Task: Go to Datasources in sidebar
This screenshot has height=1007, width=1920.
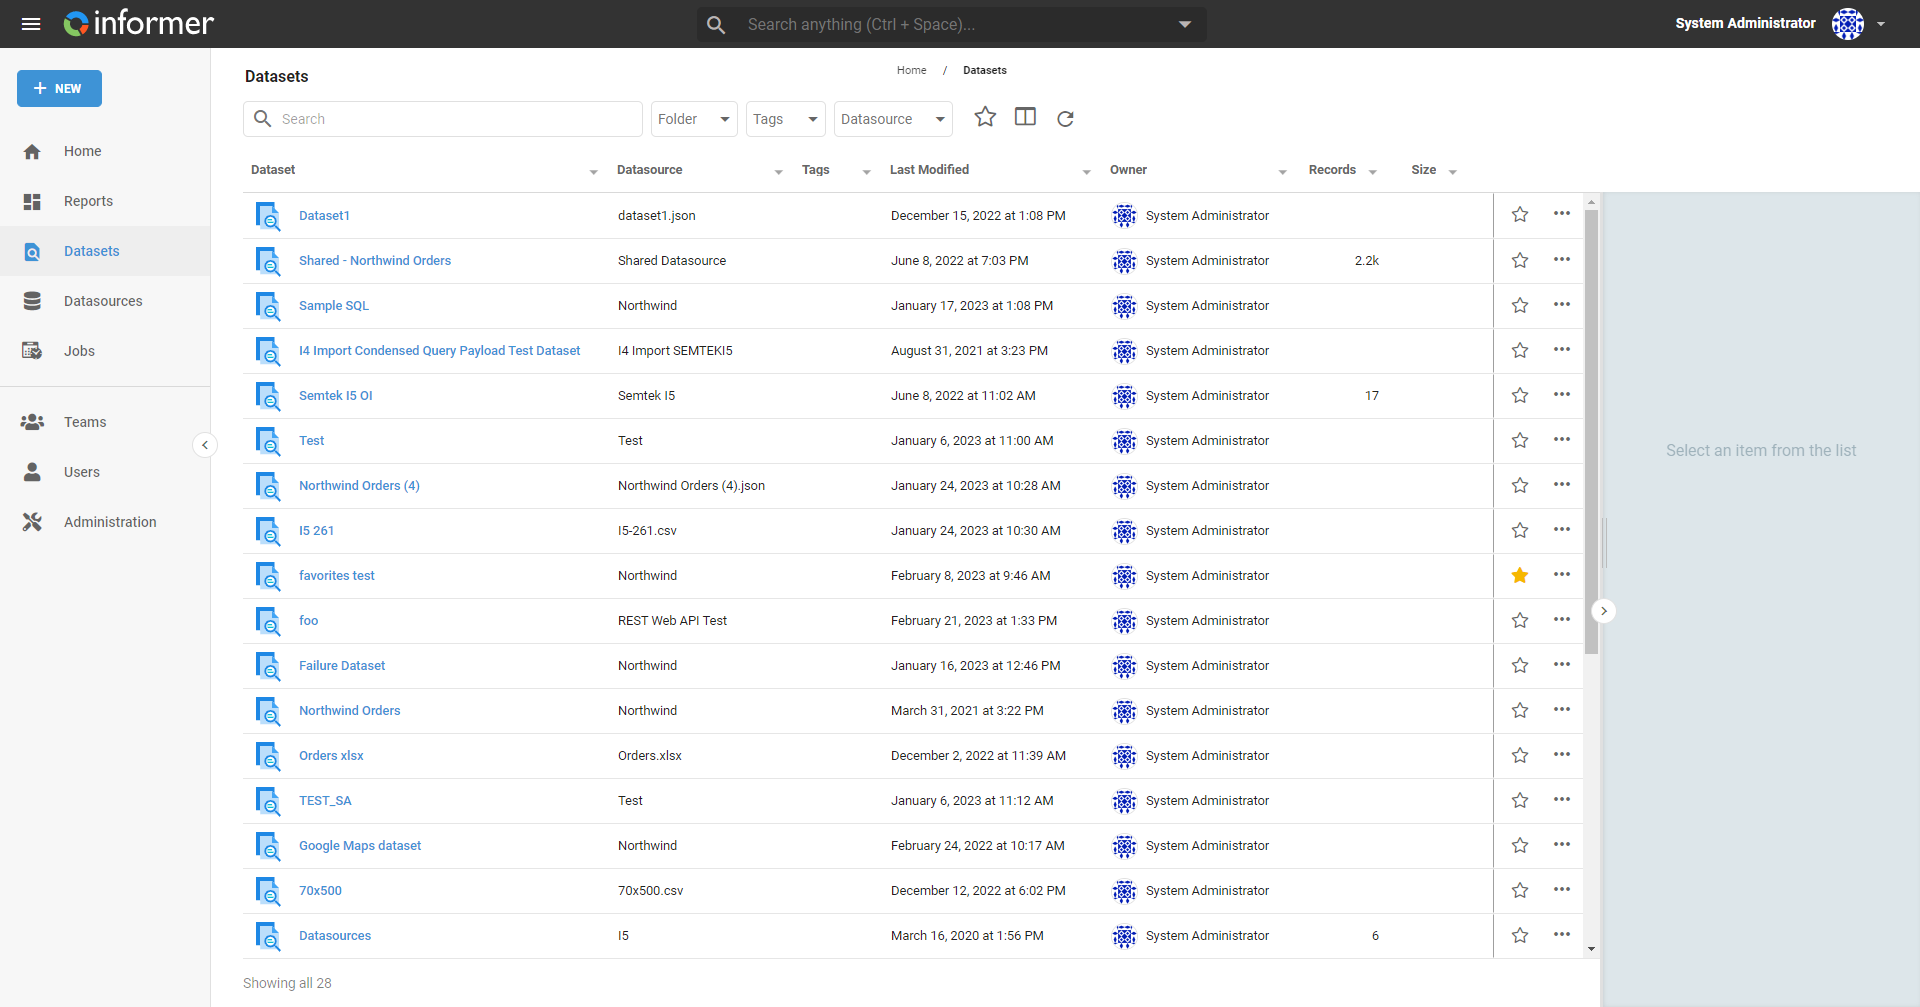Action: pyautogui.click(x=103, y=301)
